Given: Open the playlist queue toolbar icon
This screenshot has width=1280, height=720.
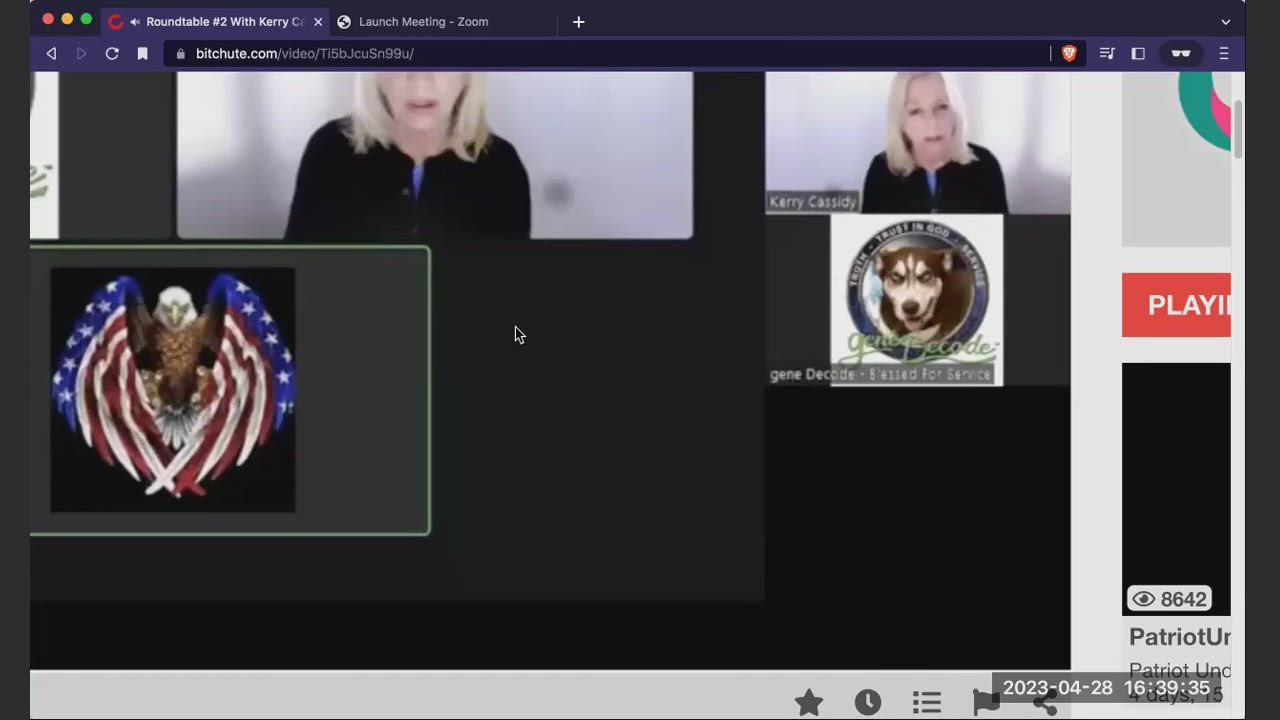Looking at the screenshot, I should (x=1107, y=54).
